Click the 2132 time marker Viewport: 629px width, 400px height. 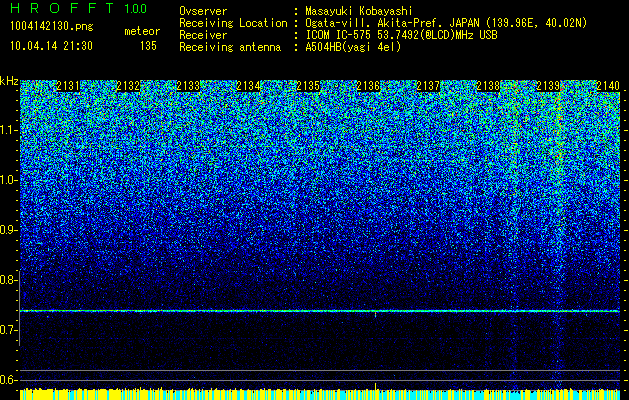pos(128,86)
